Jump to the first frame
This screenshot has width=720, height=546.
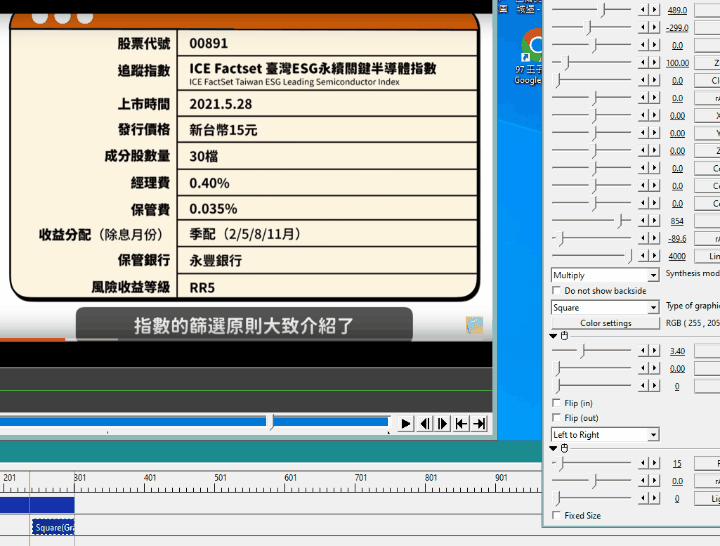point(461,423)
